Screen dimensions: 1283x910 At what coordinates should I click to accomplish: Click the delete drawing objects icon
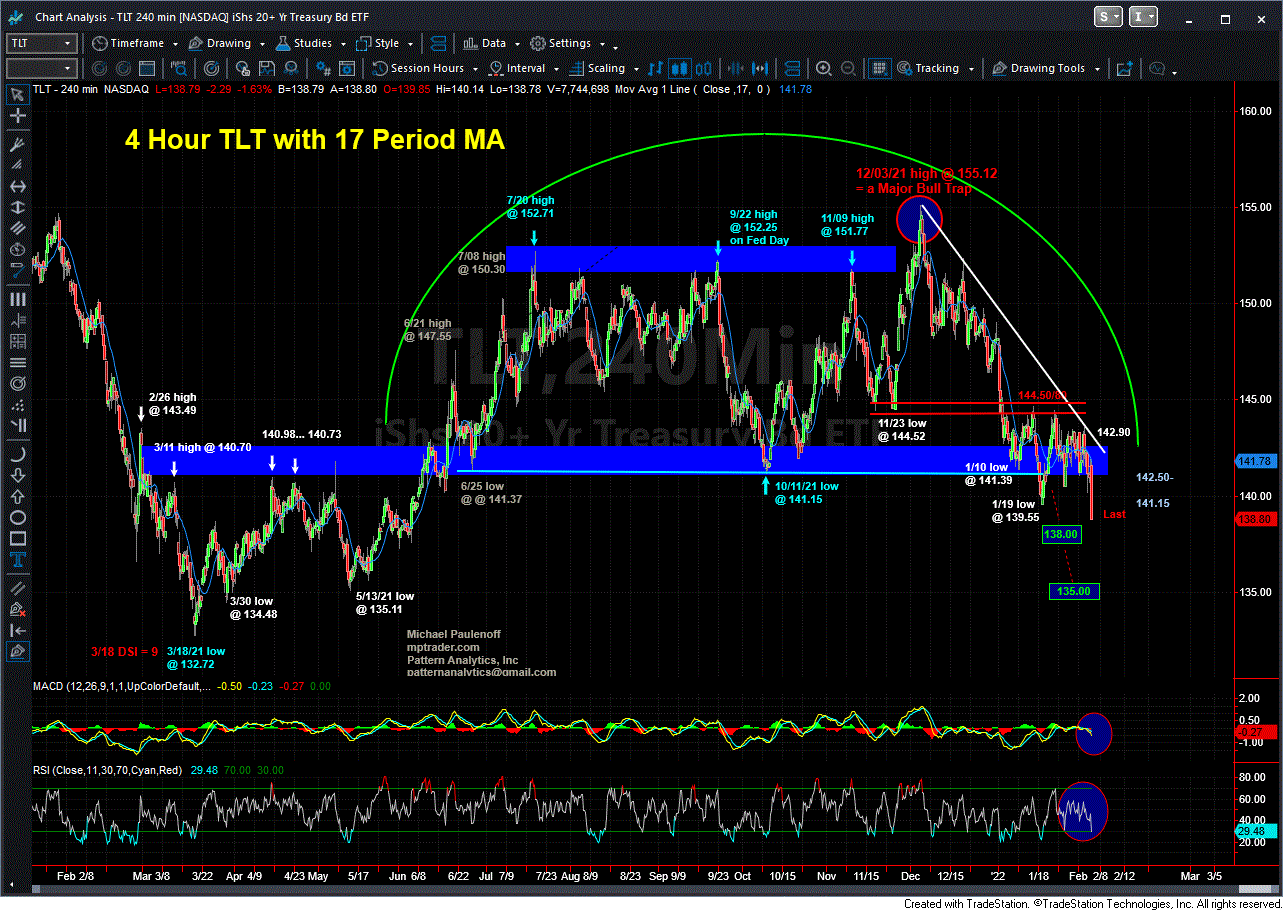pos(17,609)
